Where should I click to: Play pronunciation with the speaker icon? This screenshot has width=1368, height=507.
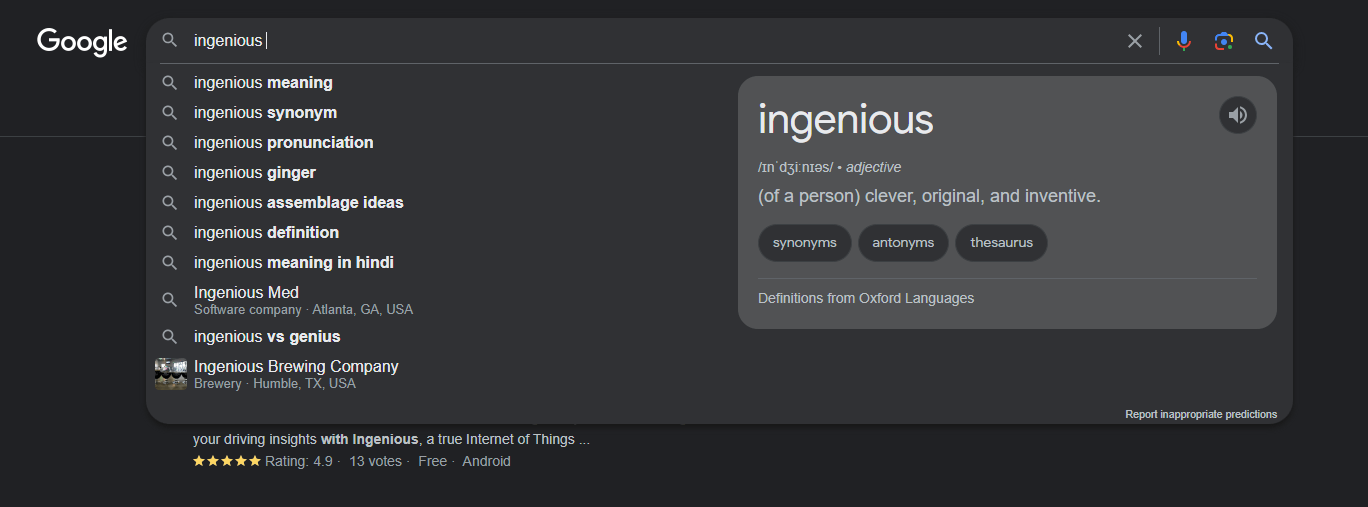point(1238,115)
